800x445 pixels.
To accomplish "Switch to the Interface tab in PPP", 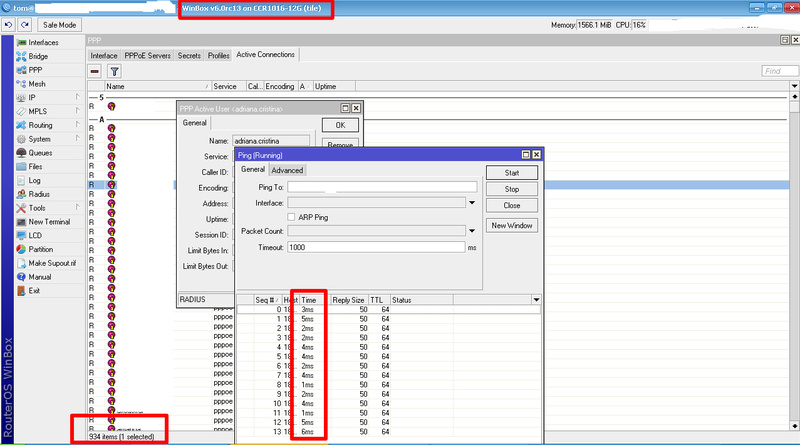I will tap(104, 55).
